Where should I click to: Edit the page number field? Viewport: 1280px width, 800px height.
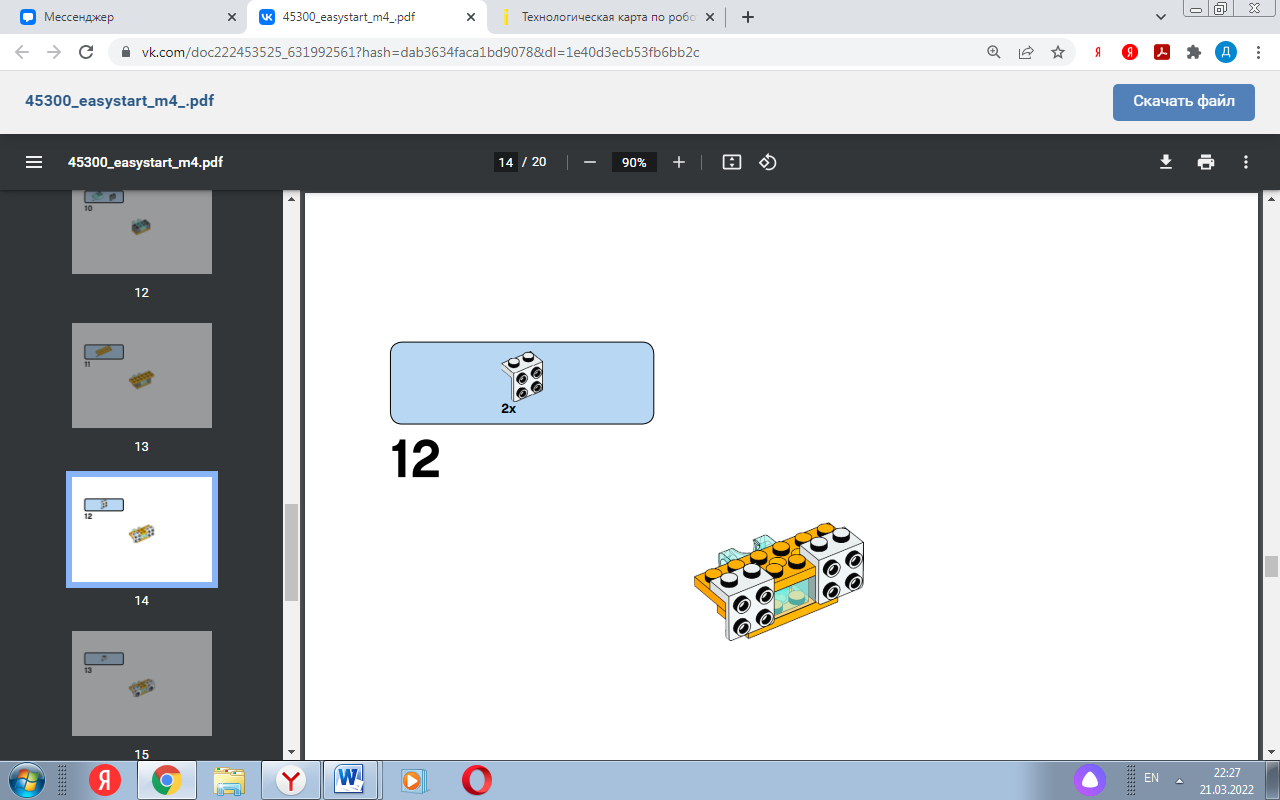pos(506,162)
